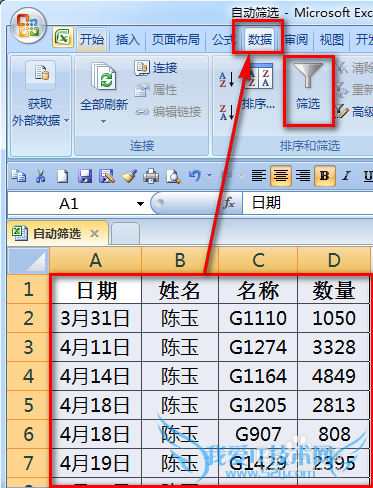
Task: Select column C header
Action: pyautogui.click(x=258, y=260)
